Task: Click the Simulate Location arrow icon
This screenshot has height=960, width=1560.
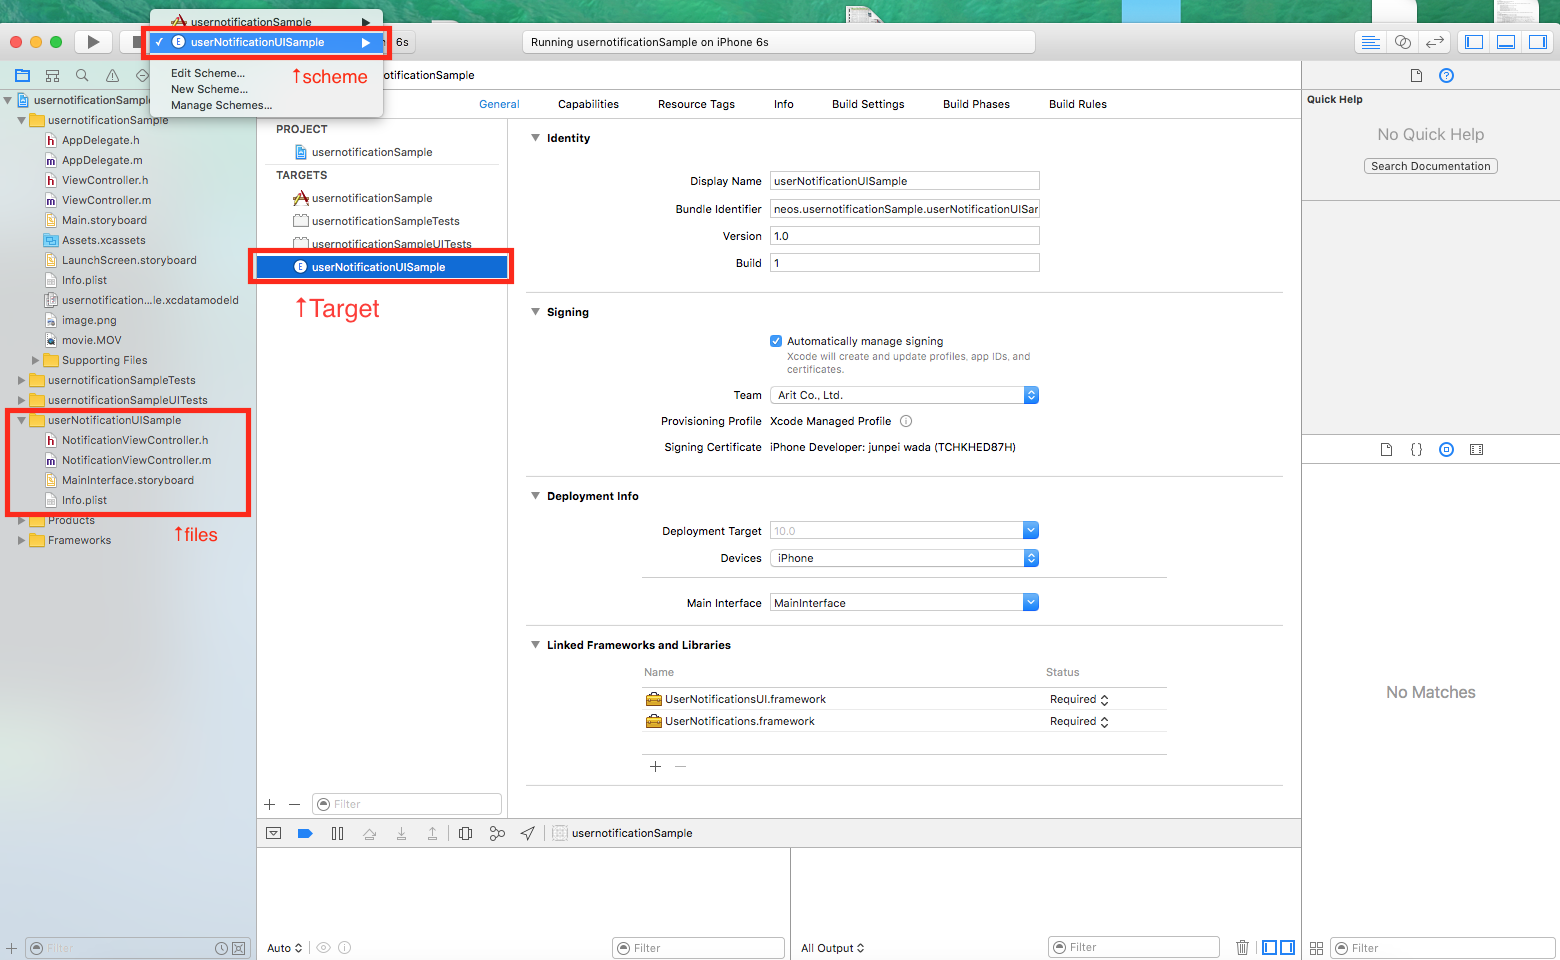Action: [x=527, y=833]
